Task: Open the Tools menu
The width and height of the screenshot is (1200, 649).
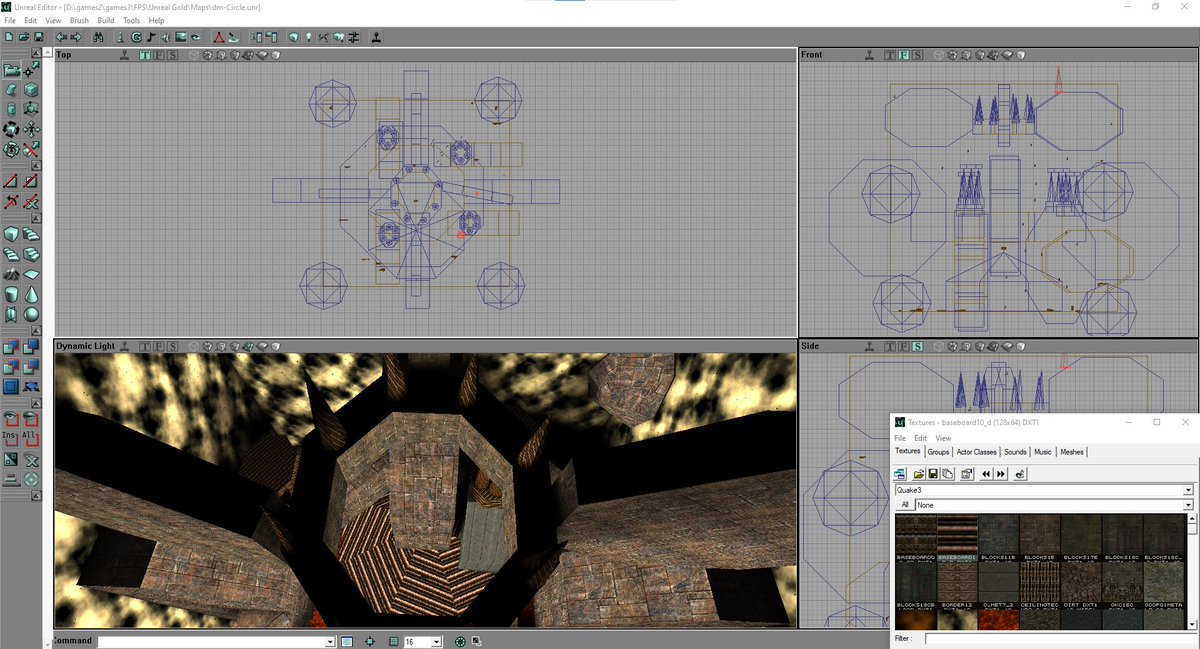Action: [x=132, y=20]
